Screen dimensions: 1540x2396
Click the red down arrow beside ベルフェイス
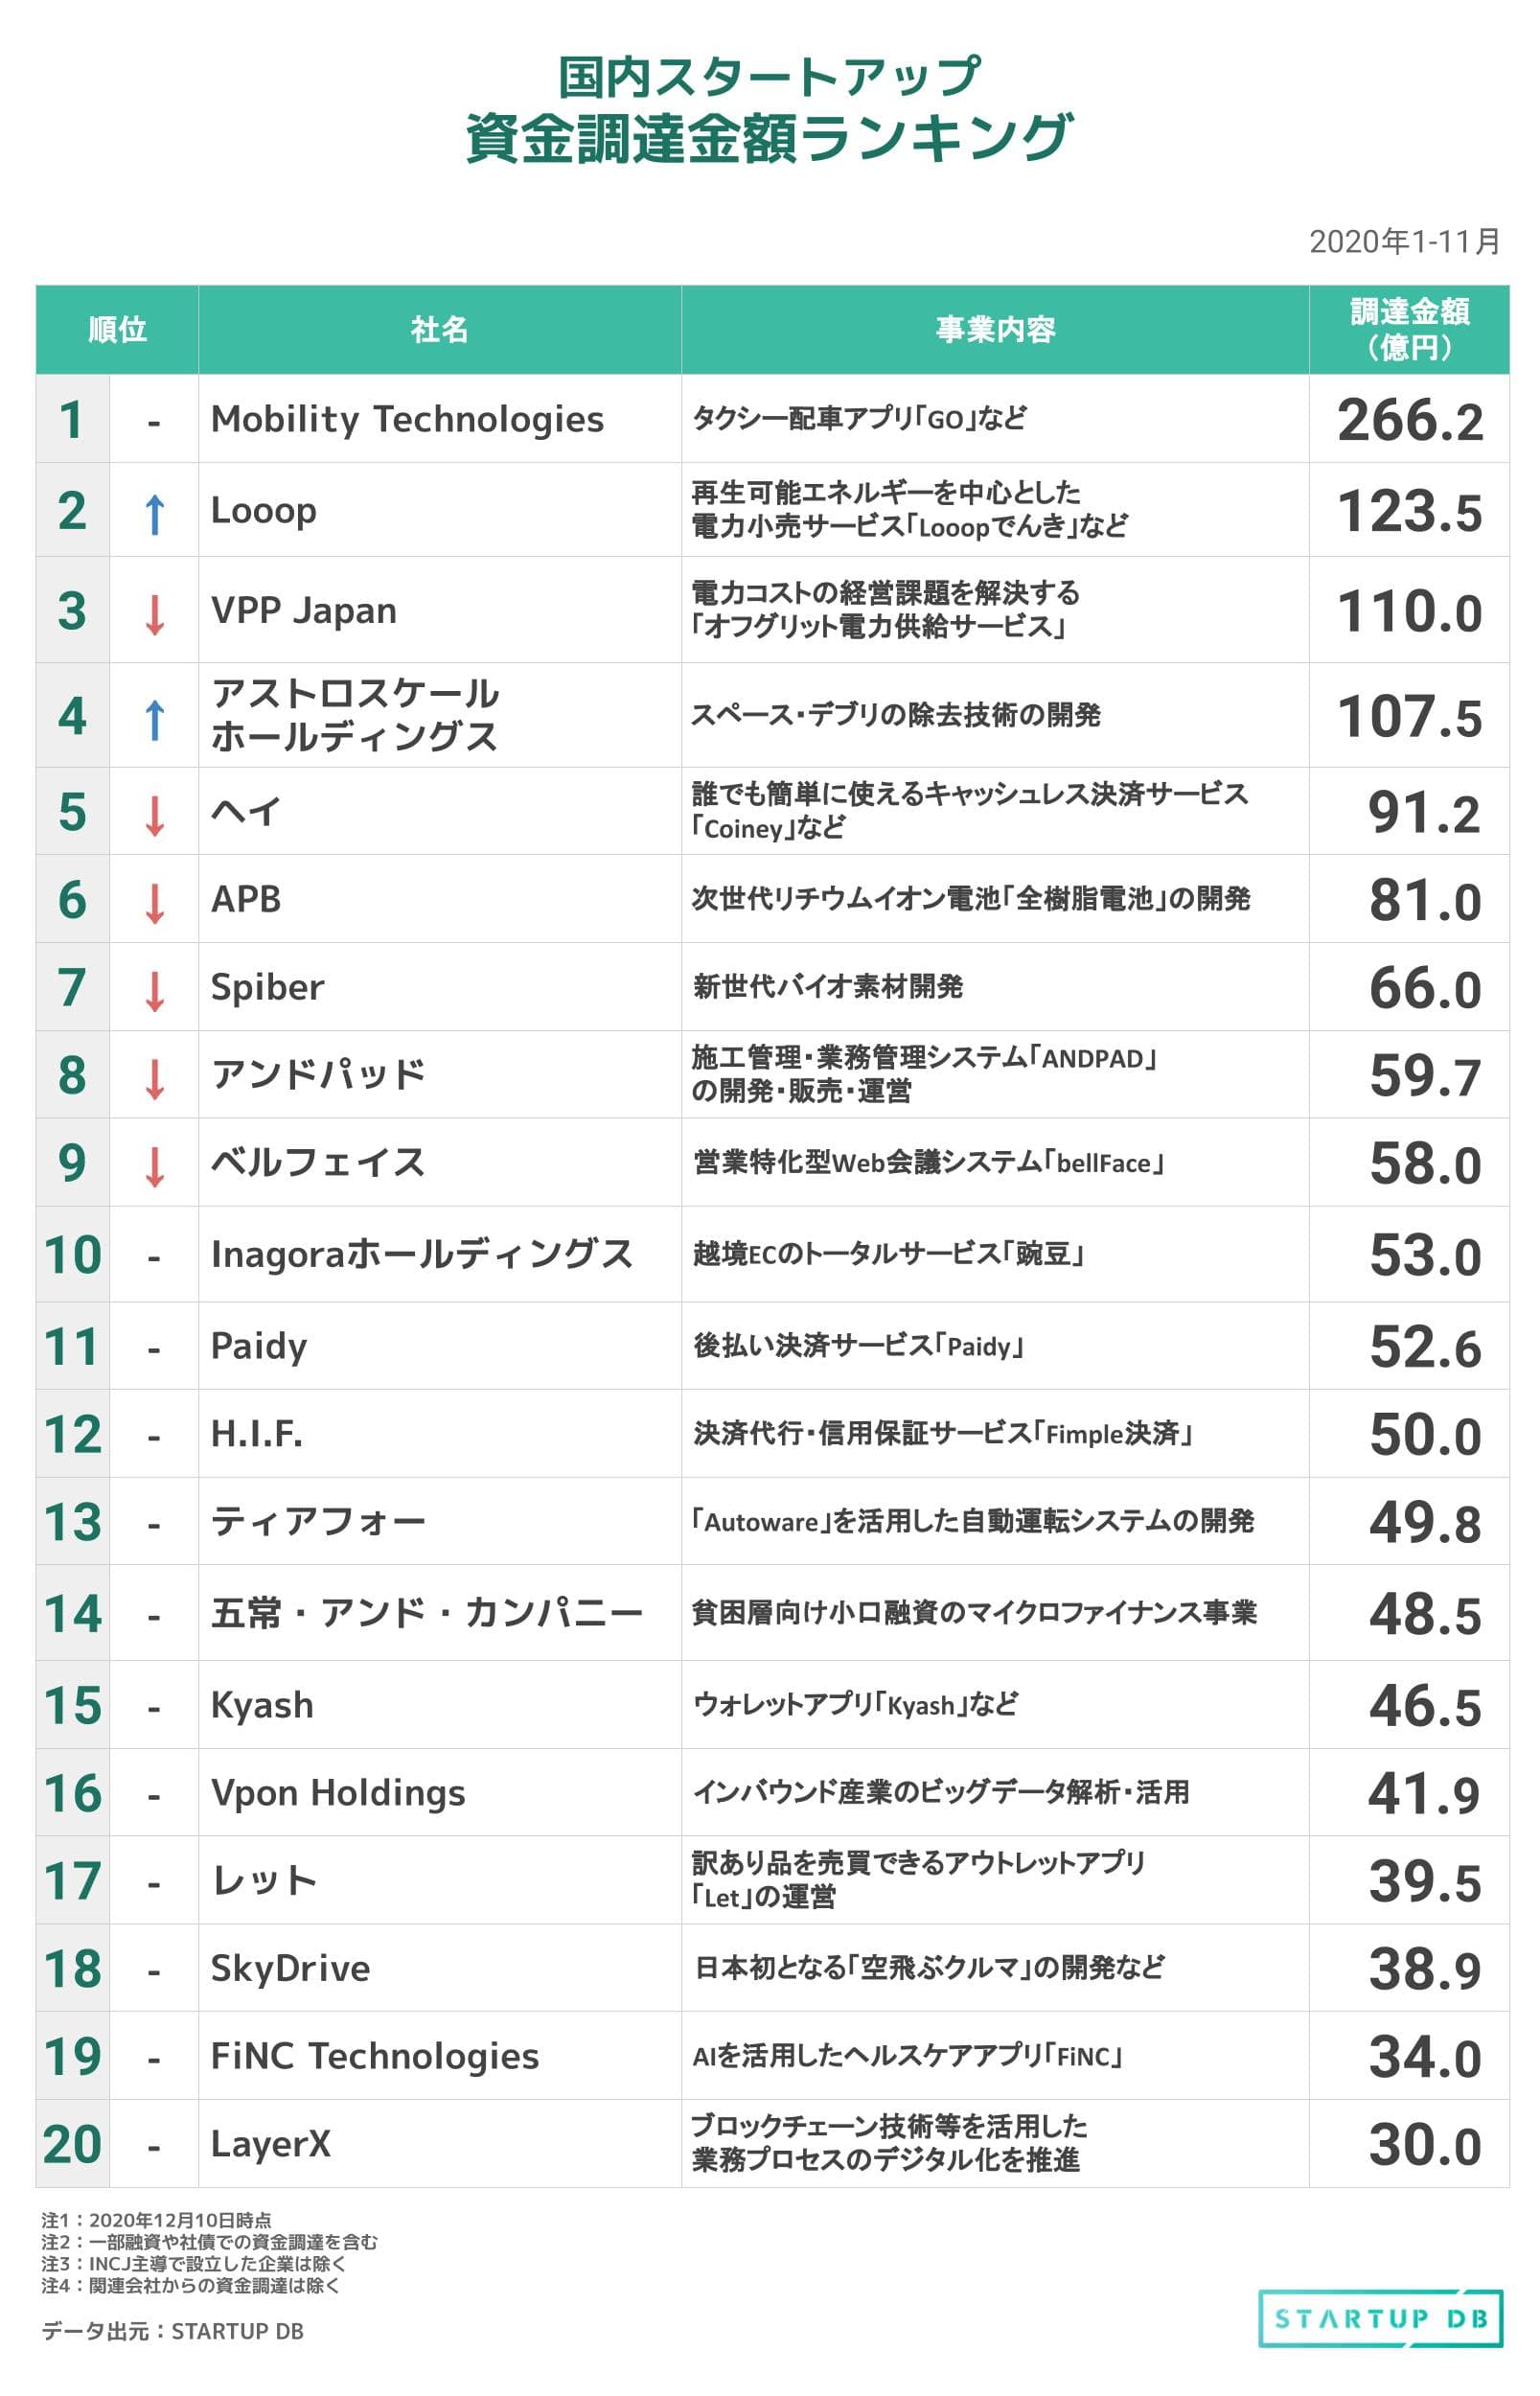pos(154,1166)
